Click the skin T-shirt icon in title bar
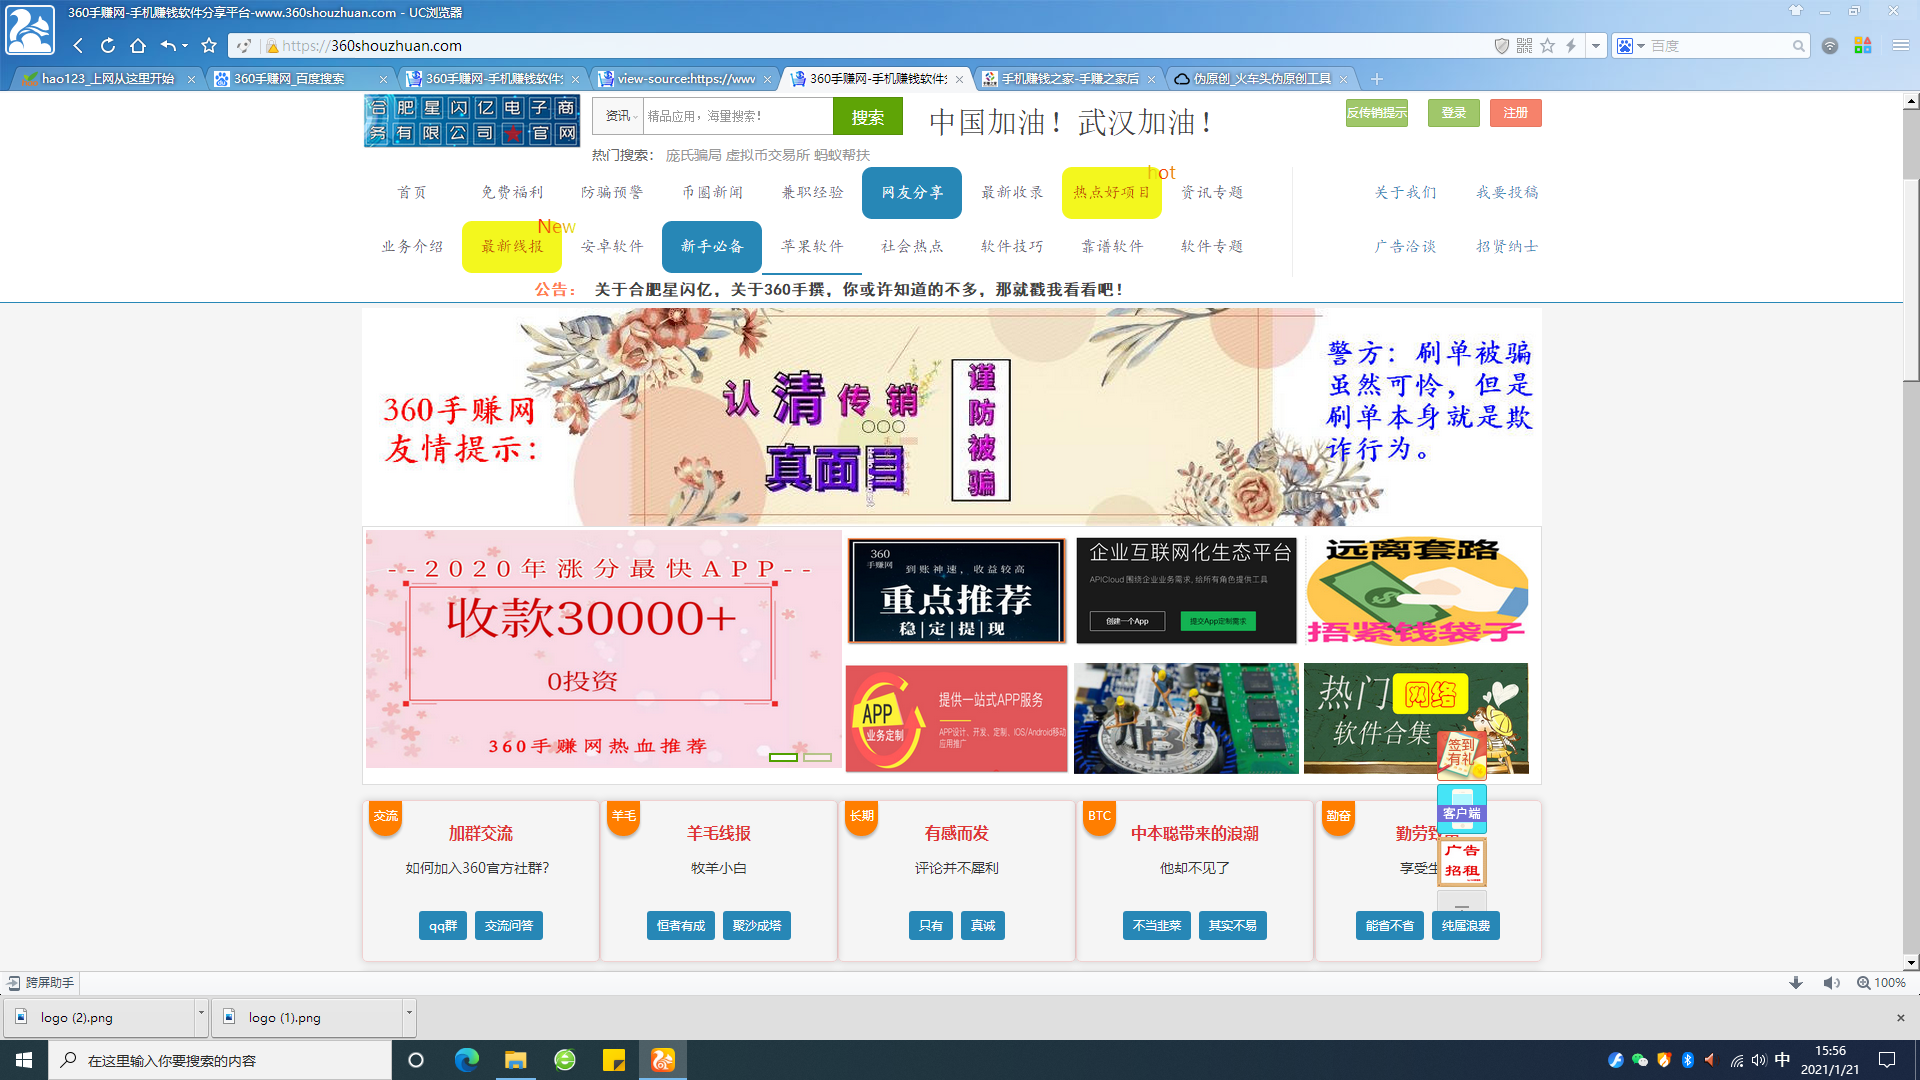Viewport: 1920px width, 1080px height. 1796,11
